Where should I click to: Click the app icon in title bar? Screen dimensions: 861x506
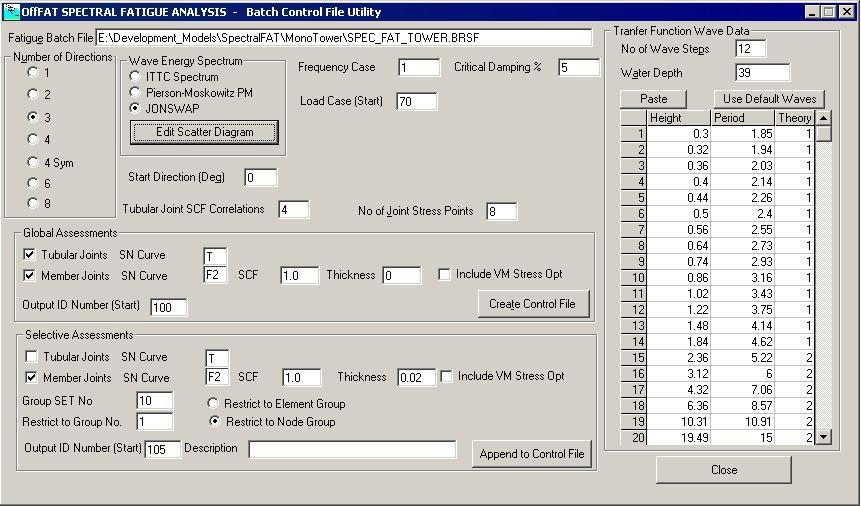tap(11, 12)
